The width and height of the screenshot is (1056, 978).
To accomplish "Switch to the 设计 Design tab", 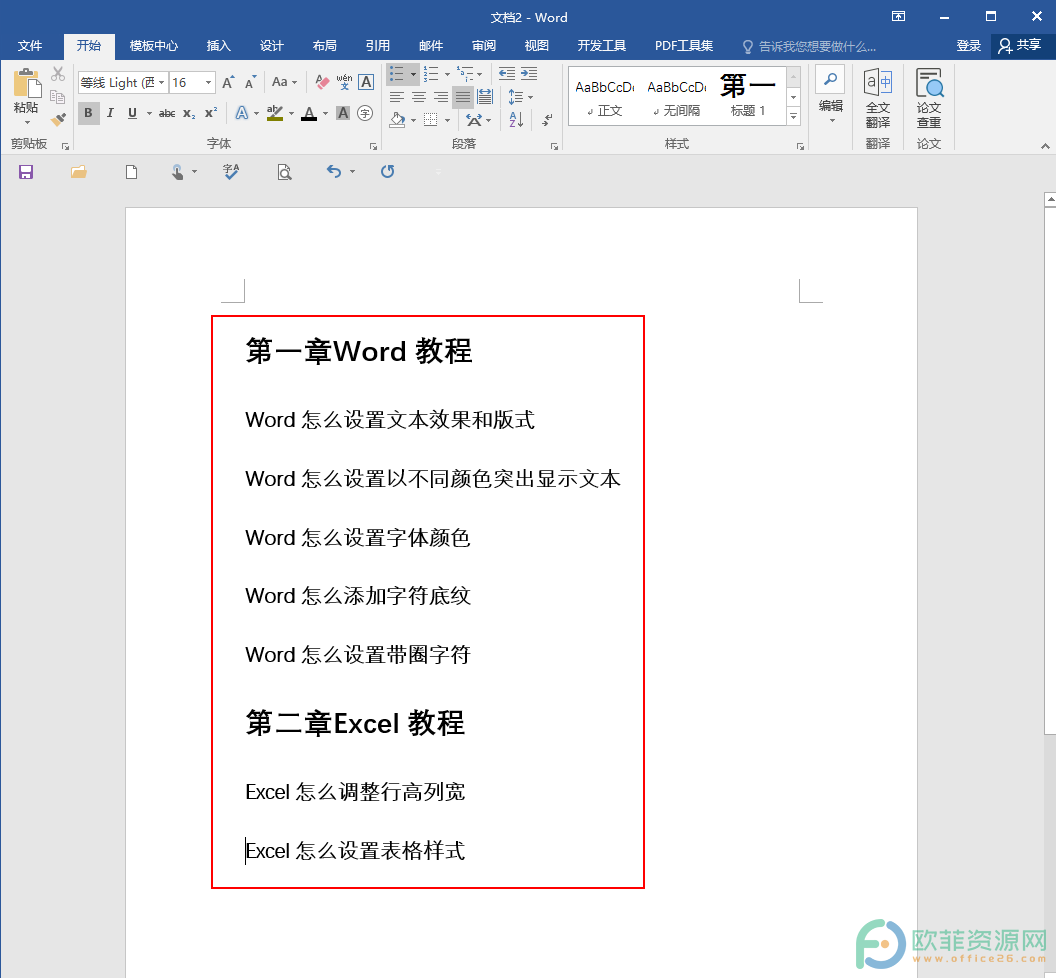I will (271, 46).
